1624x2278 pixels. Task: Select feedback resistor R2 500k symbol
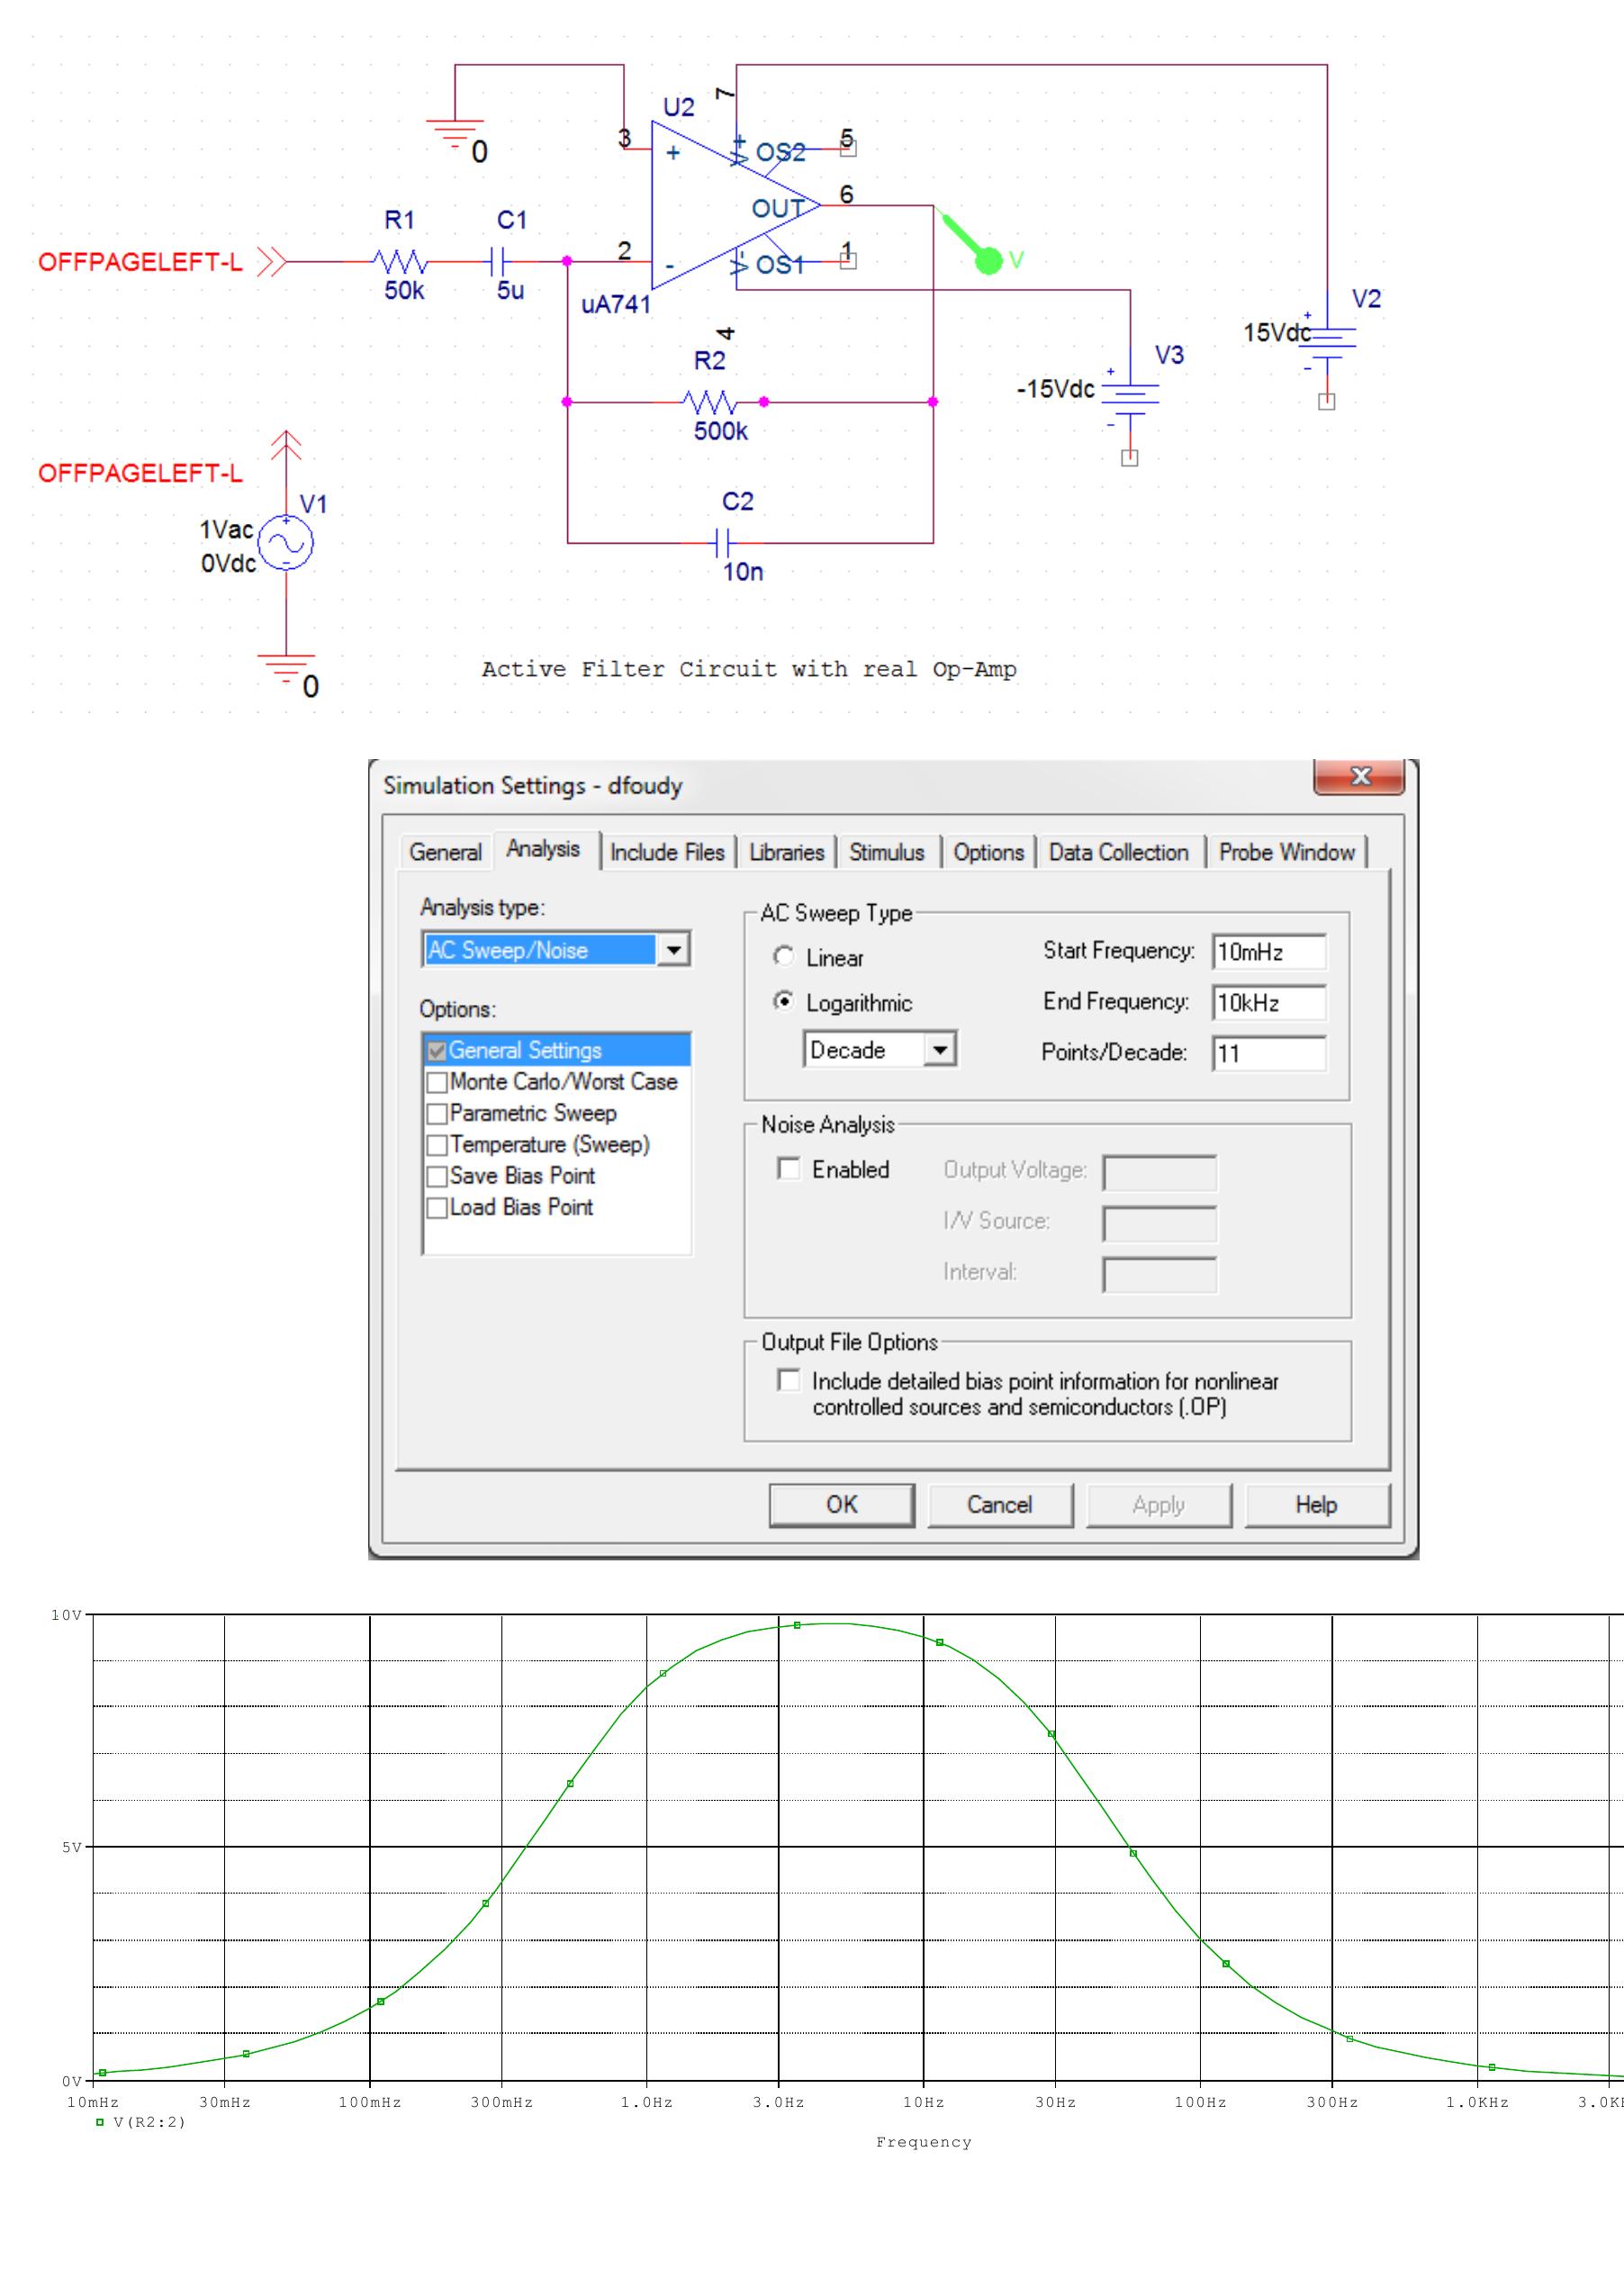click(x=710, y=402)
